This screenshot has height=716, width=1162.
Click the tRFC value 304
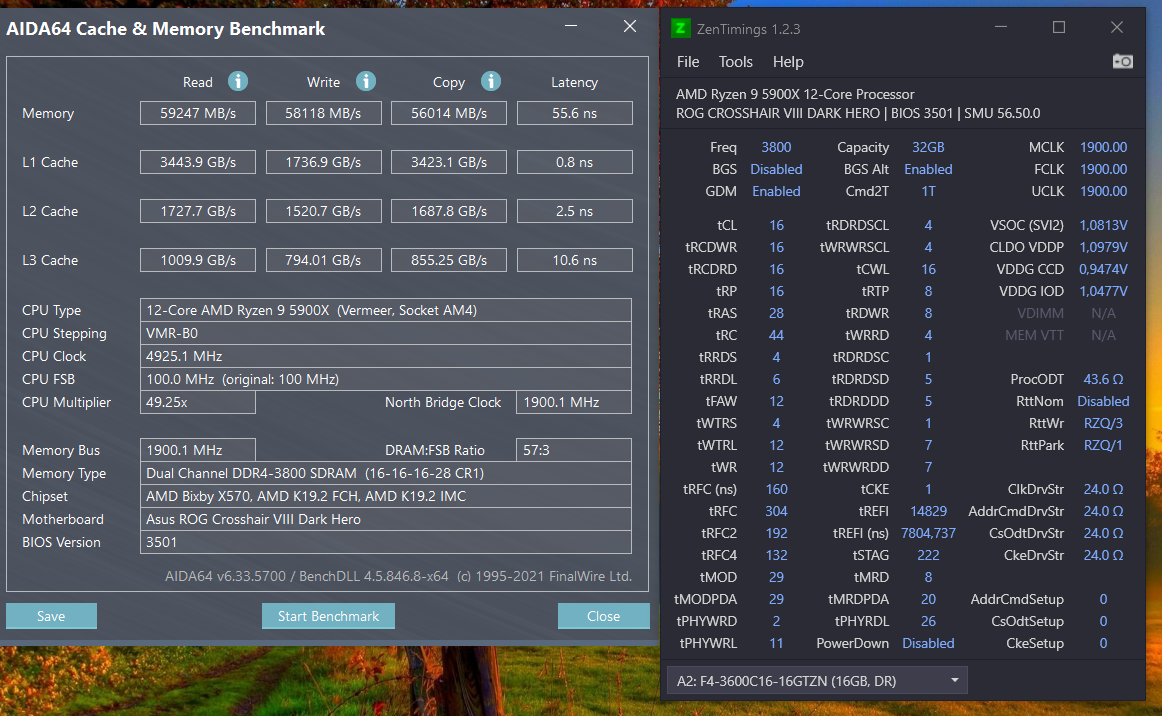pos(776,511)
